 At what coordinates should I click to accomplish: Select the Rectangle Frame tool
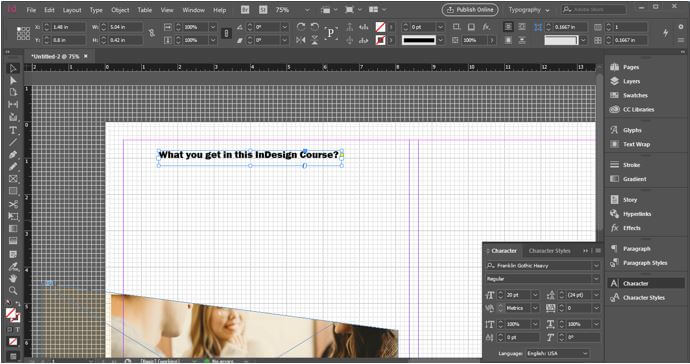click(x=13, y=179)
